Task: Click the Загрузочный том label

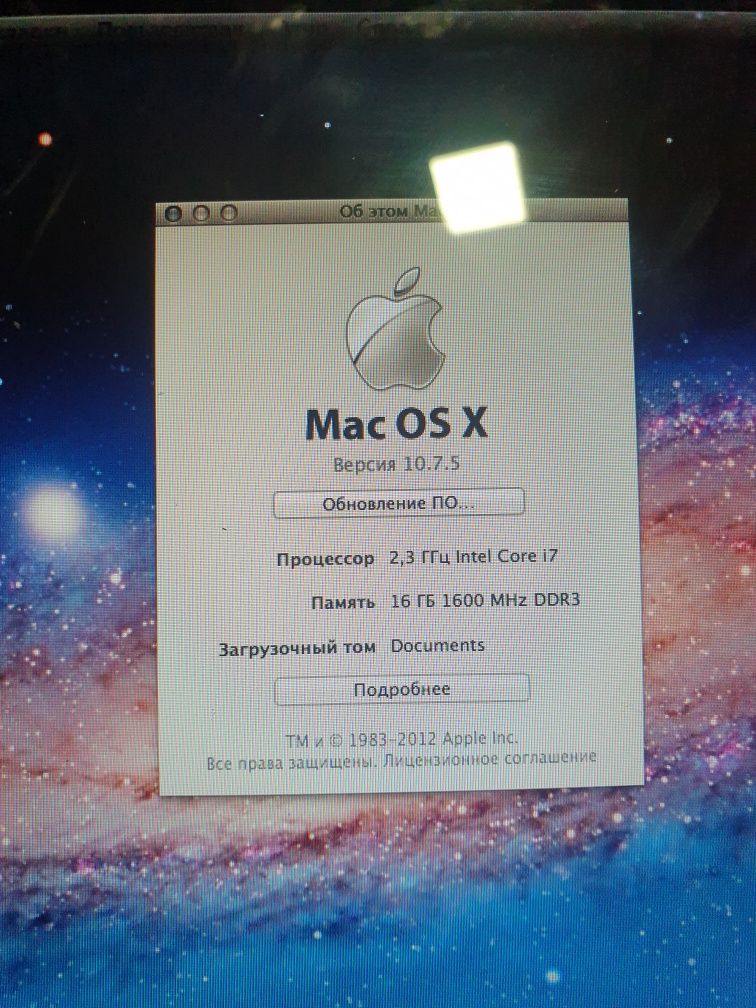Action: tap(297, 649)
